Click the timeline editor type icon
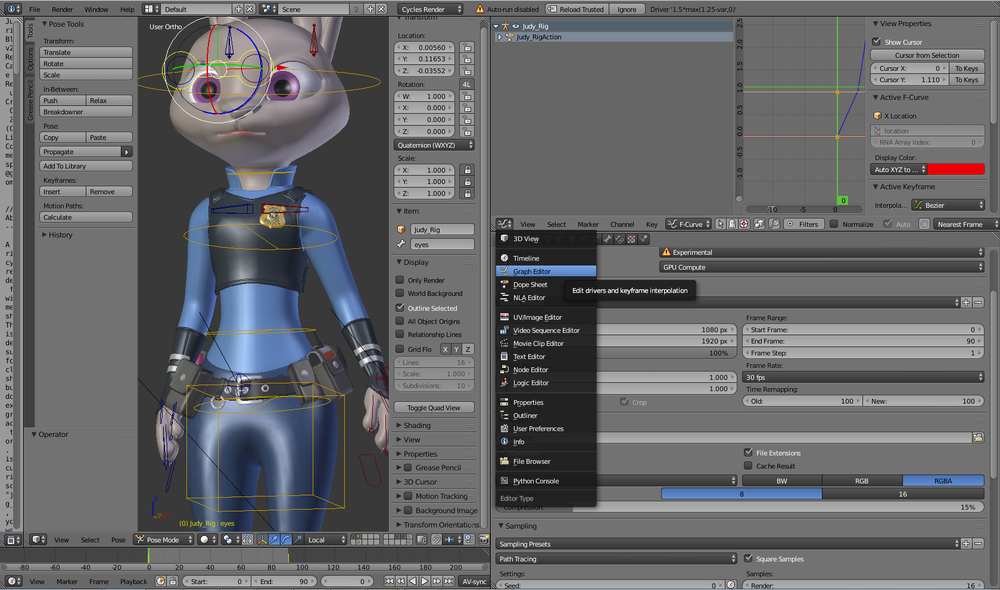The height and width of the screenshot is (590, 1000). [11, 581]
